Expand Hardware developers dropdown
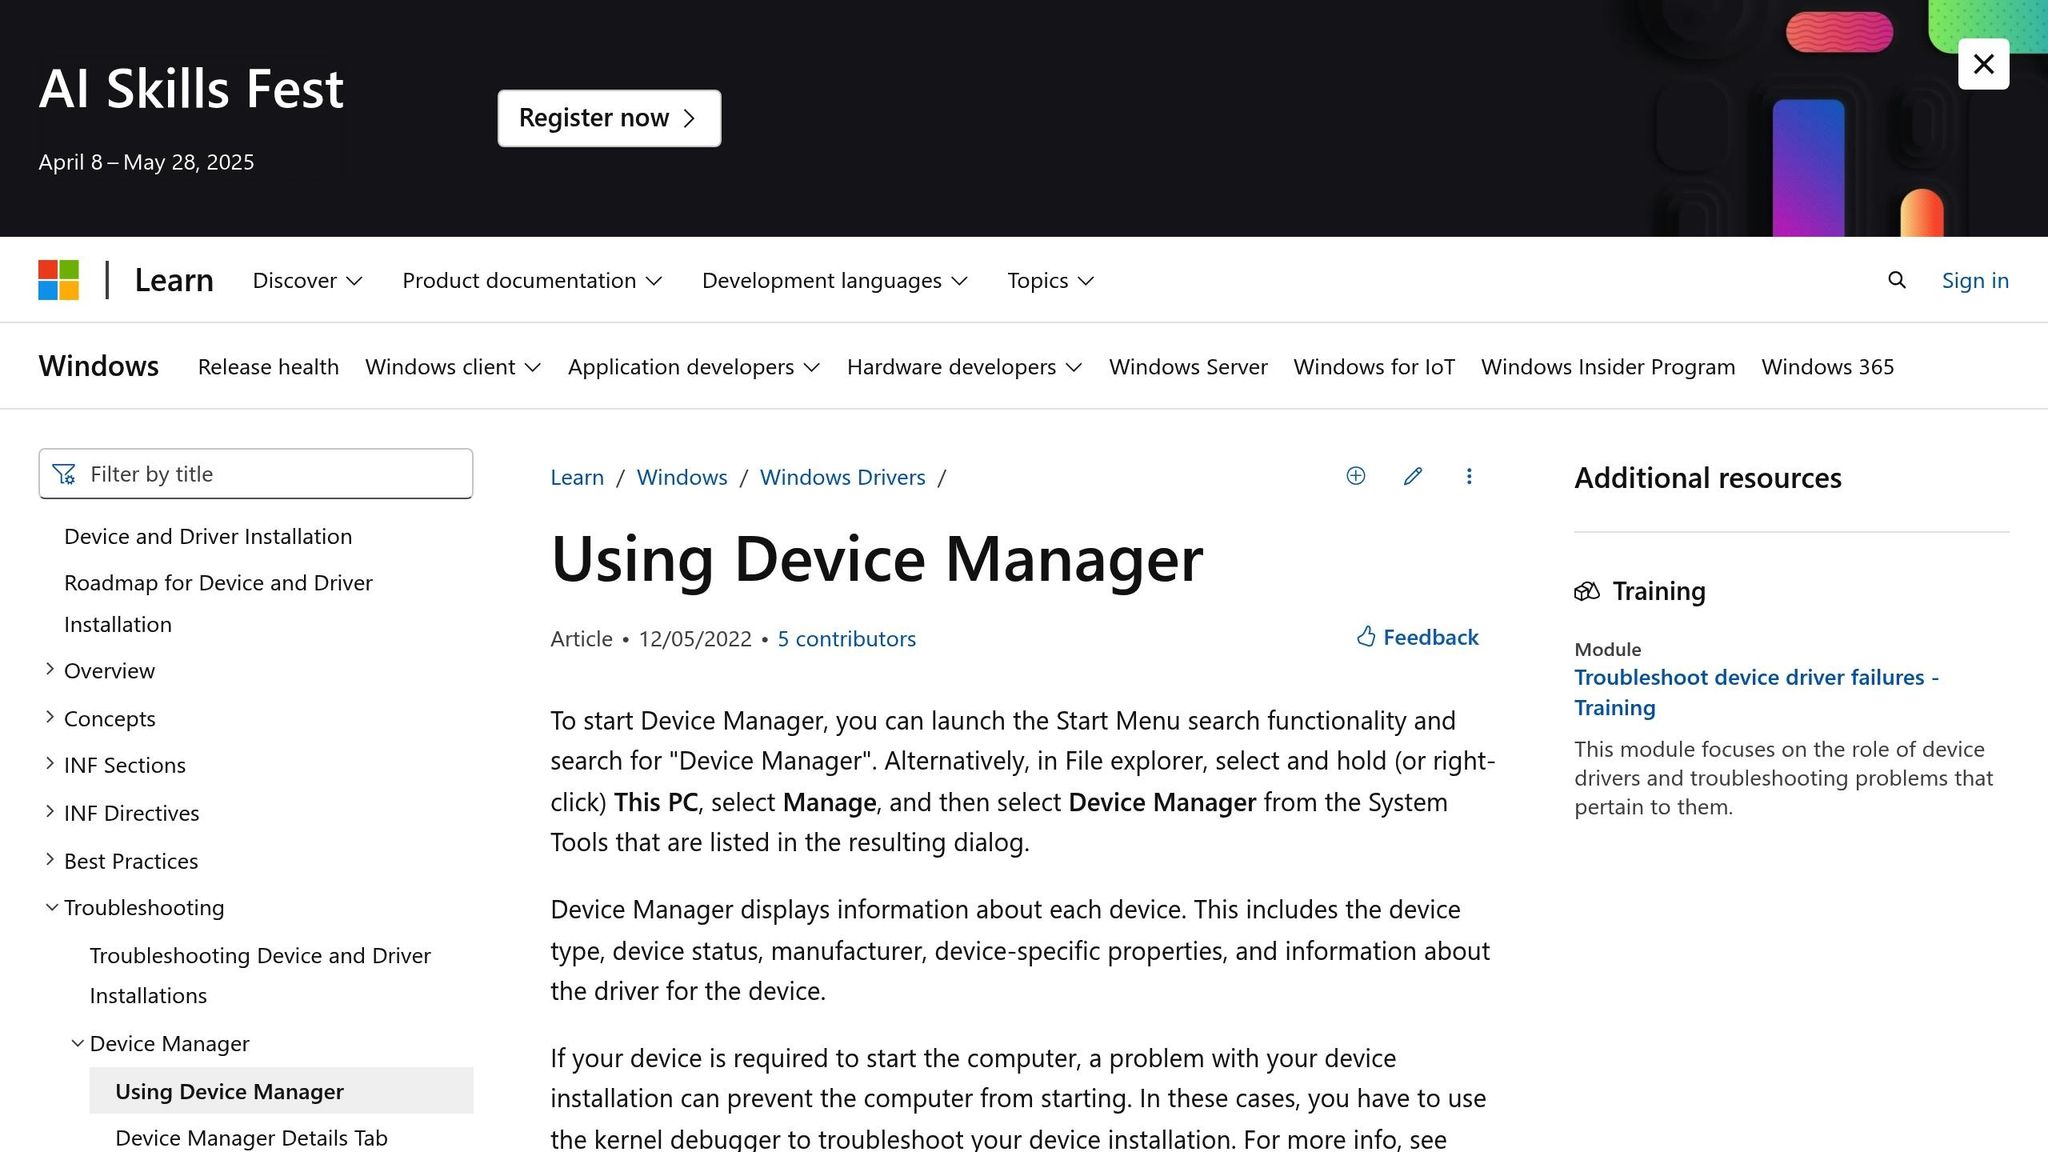Screen dimensions: 2048x1152 coord(964,367)
